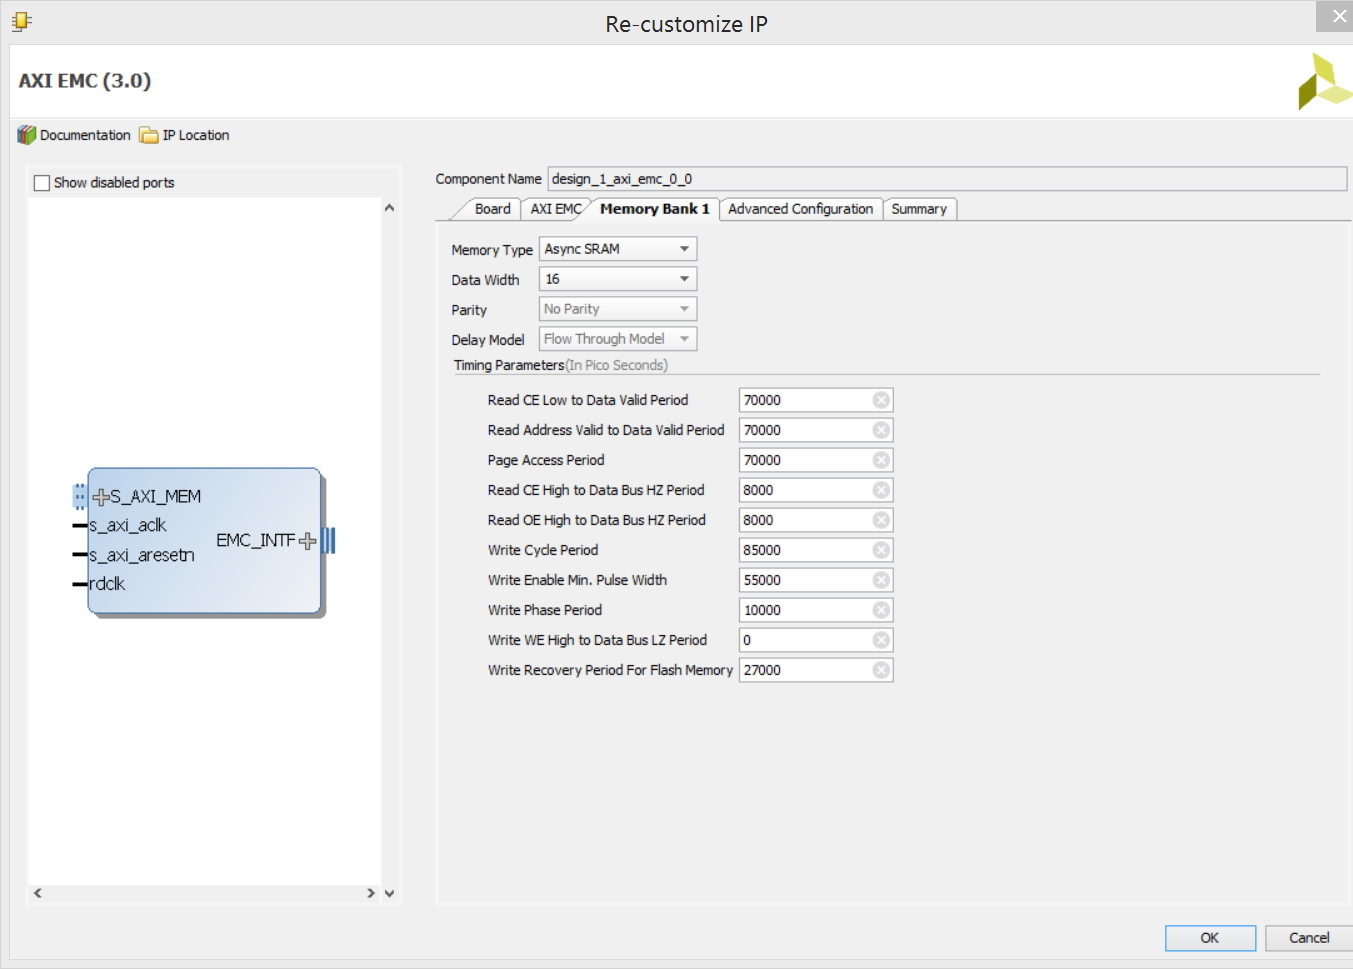The height and width of the screenshot is (969, 1353).
Task: Enable the Show disabled ports checkbox
Action: [42, 183]
